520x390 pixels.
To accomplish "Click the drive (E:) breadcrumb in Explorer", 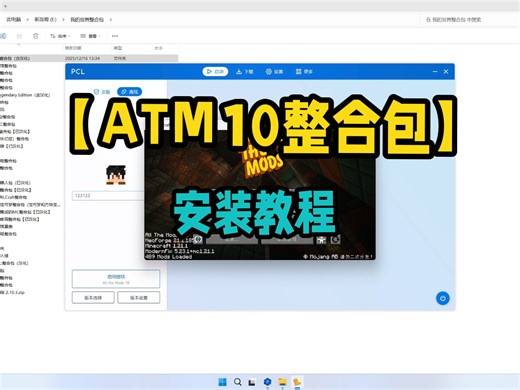I will click(46, 20).
